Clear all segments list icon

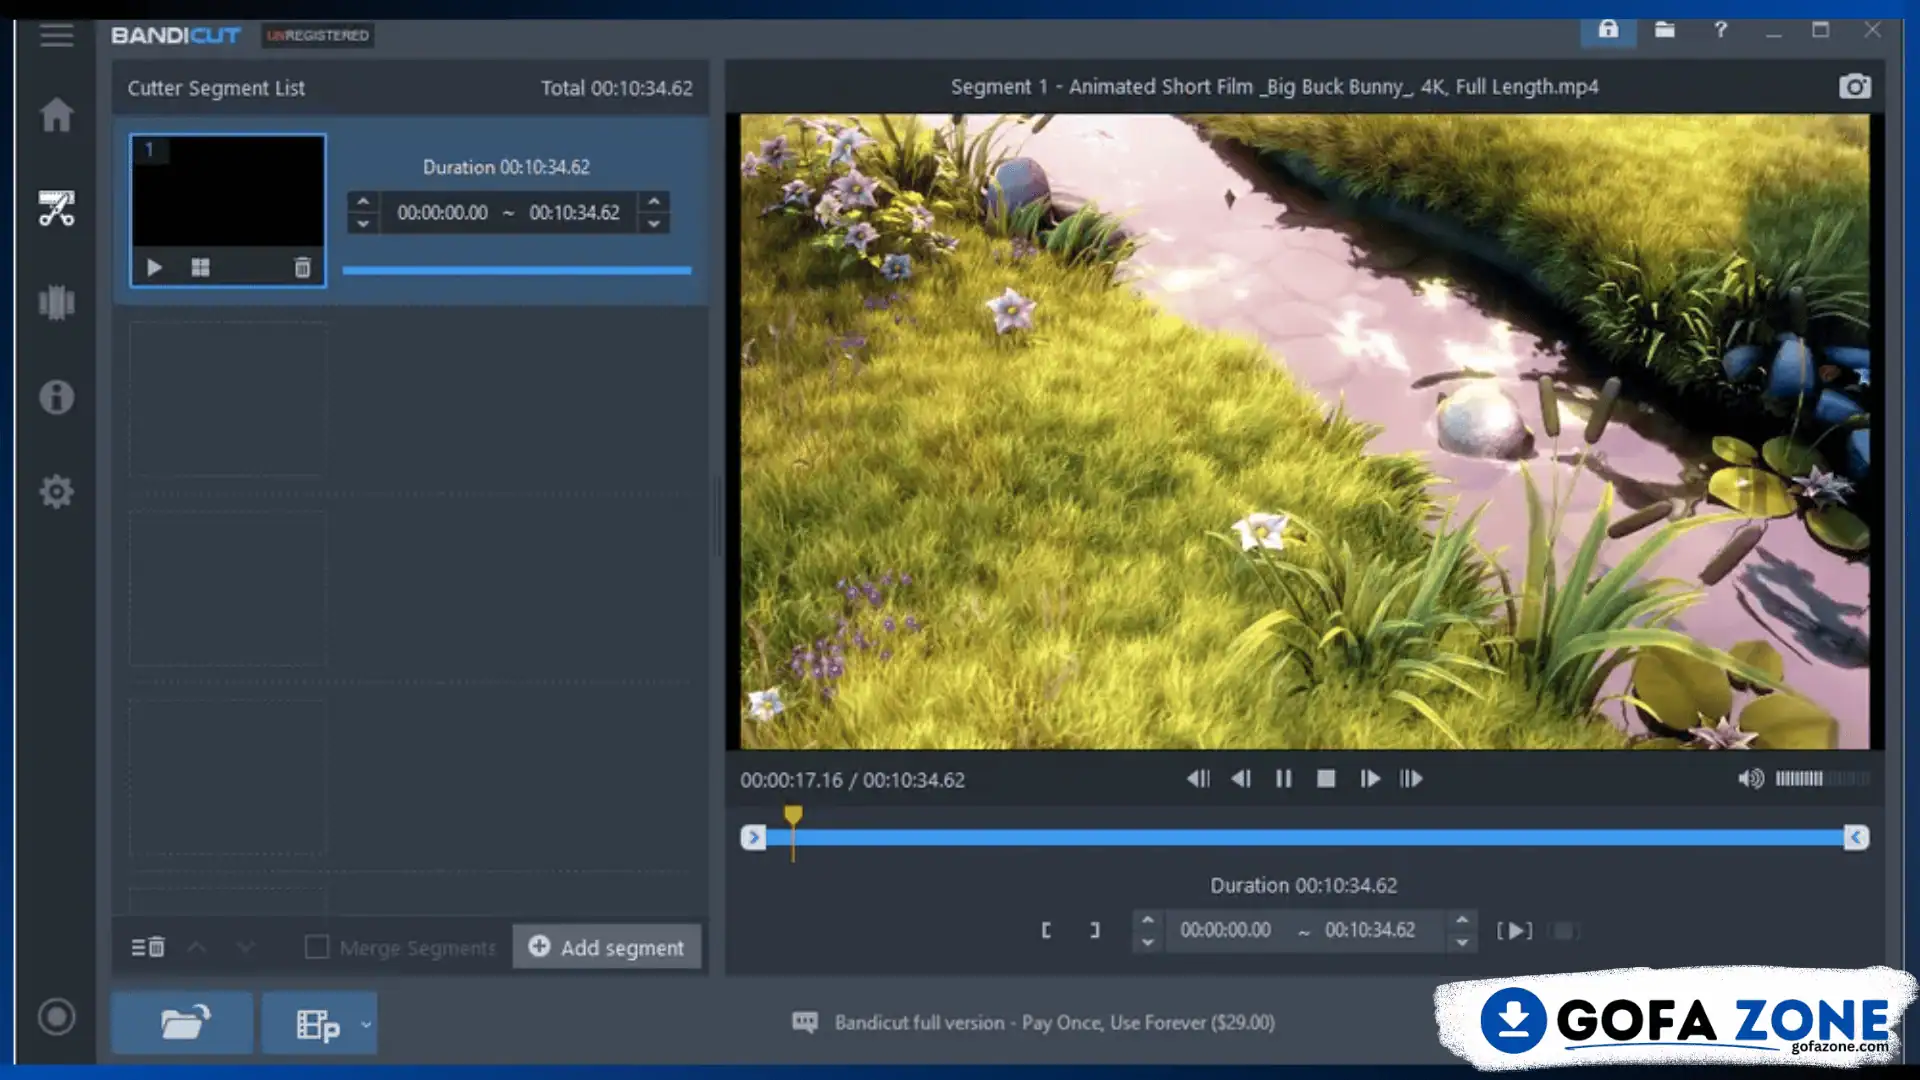click(x=148, y=947)
